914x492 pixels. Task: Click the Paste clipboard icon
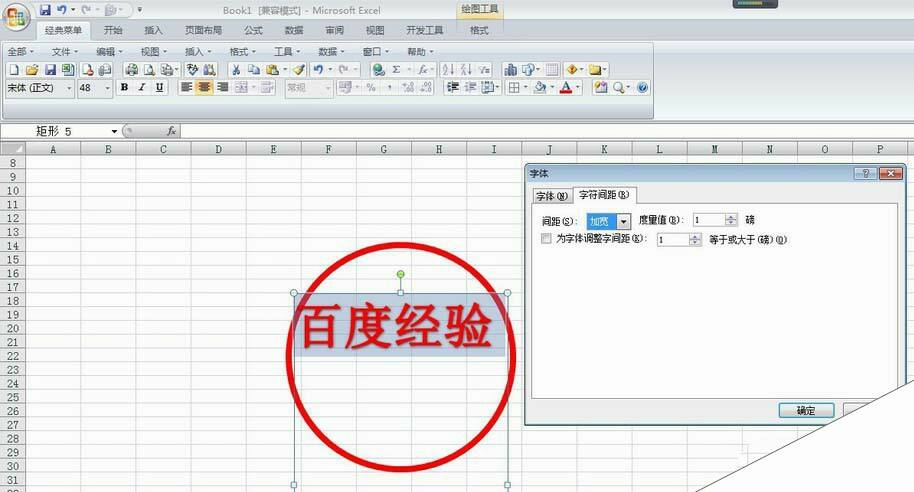(272, 70)
